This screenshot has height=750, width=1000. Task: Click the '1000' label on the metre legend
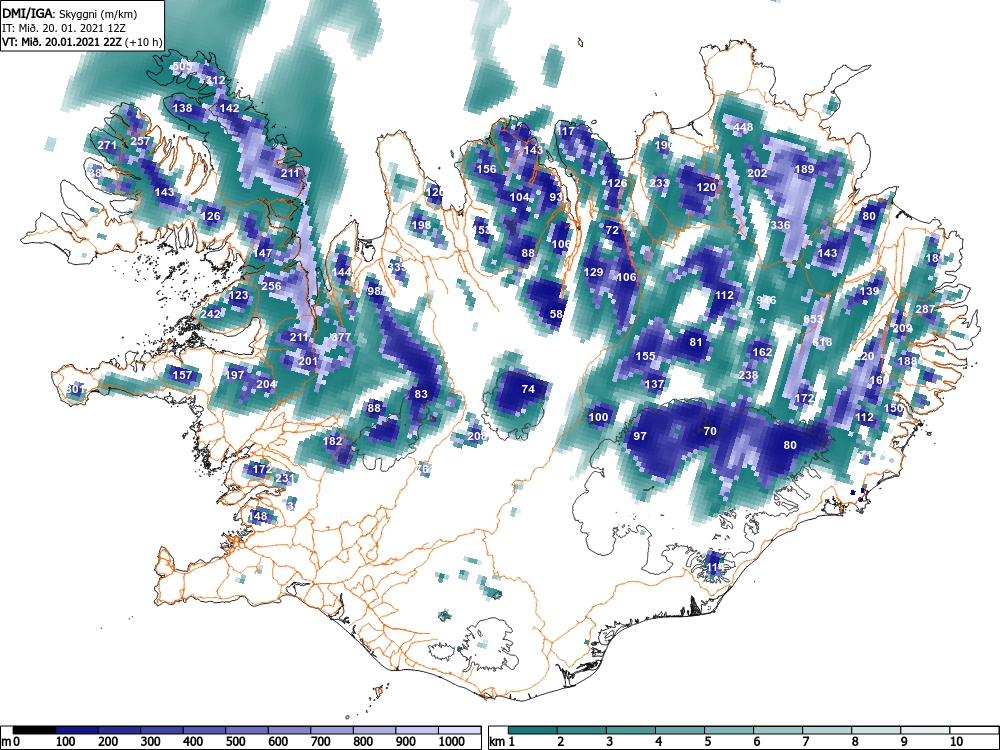tap(452, 742)
